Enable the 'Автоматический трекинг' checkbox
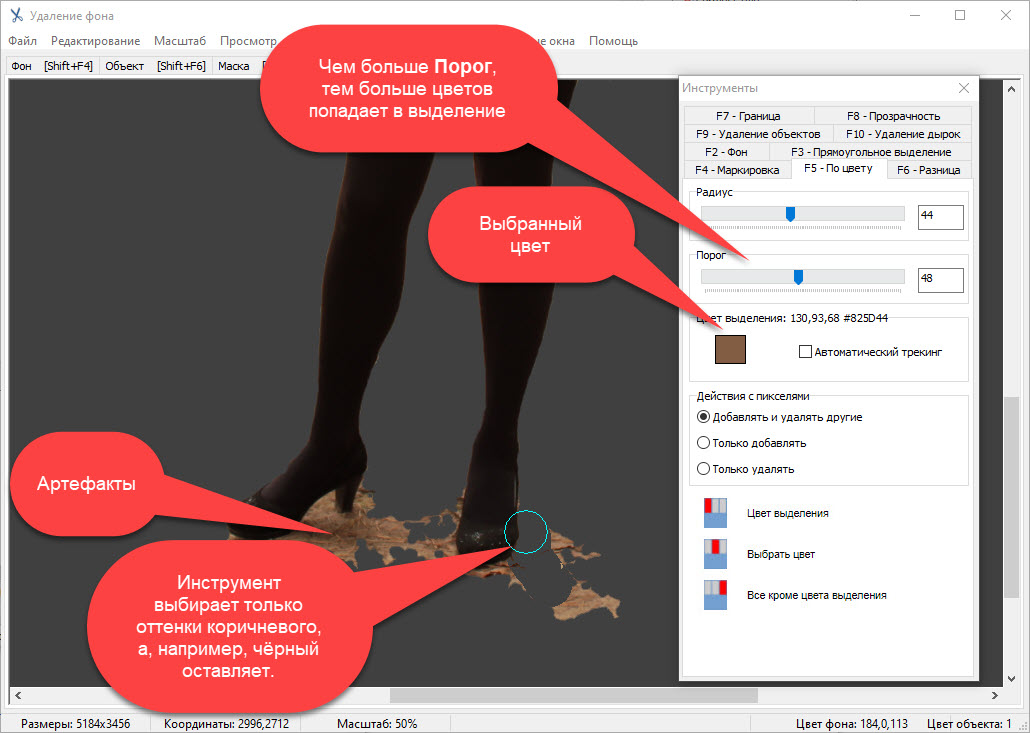Image resolution: width=1030 pixels, height=733 pixels. tap(805, 352)
